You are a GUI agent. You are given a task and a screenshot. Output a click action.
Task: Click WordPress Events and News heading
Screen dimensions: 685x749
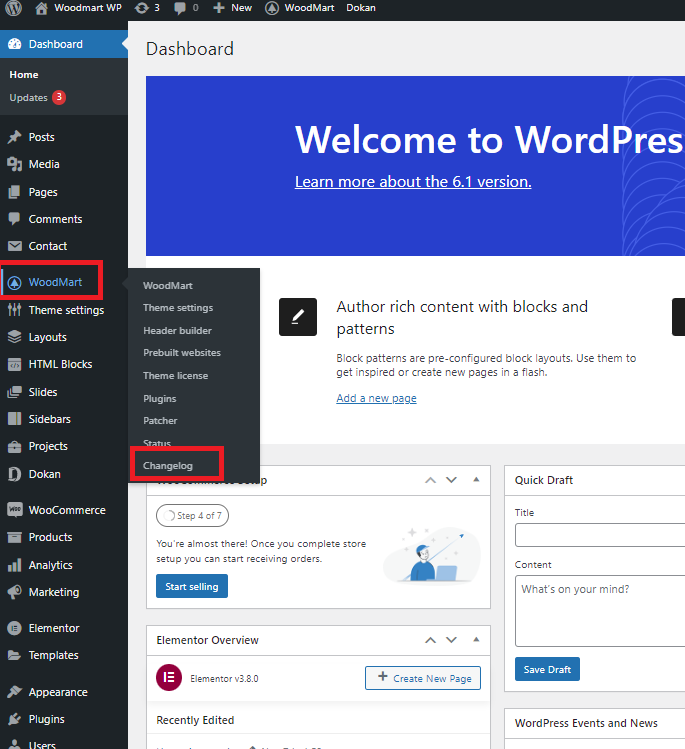coord(586,723)
